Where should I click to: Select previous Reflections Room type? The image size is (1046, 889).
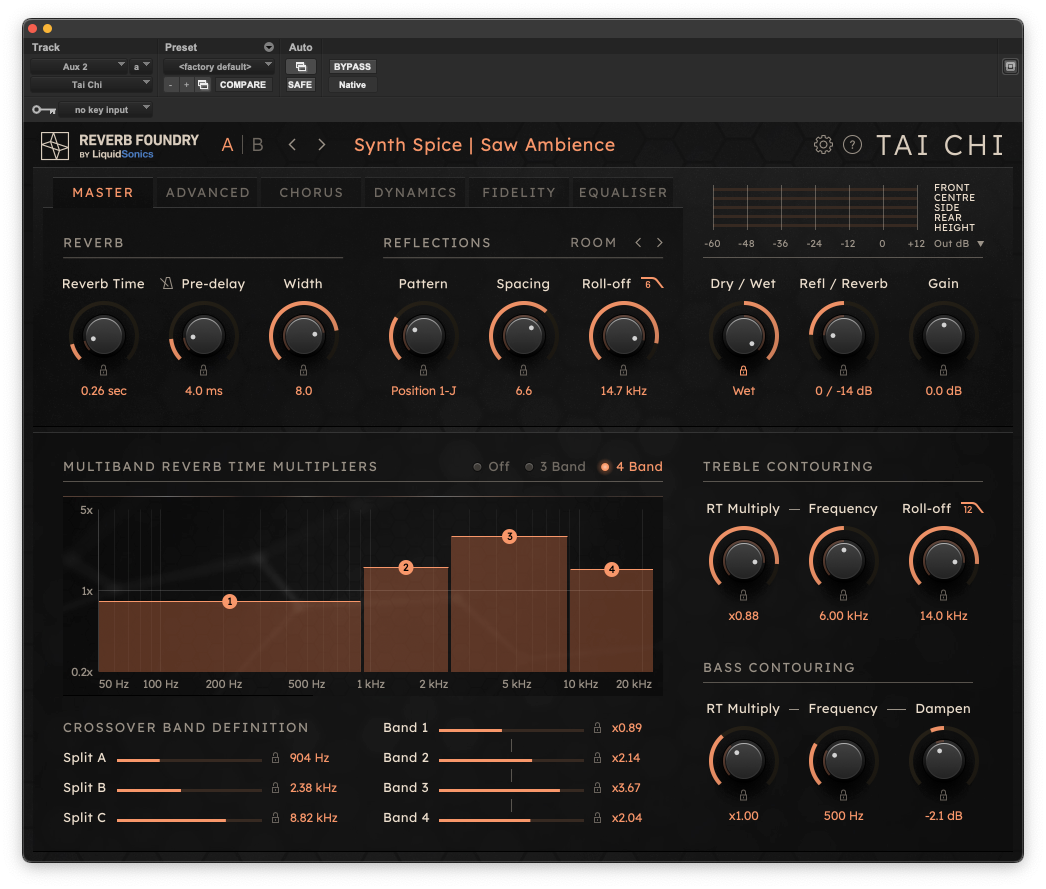click(x=638, y=243)
